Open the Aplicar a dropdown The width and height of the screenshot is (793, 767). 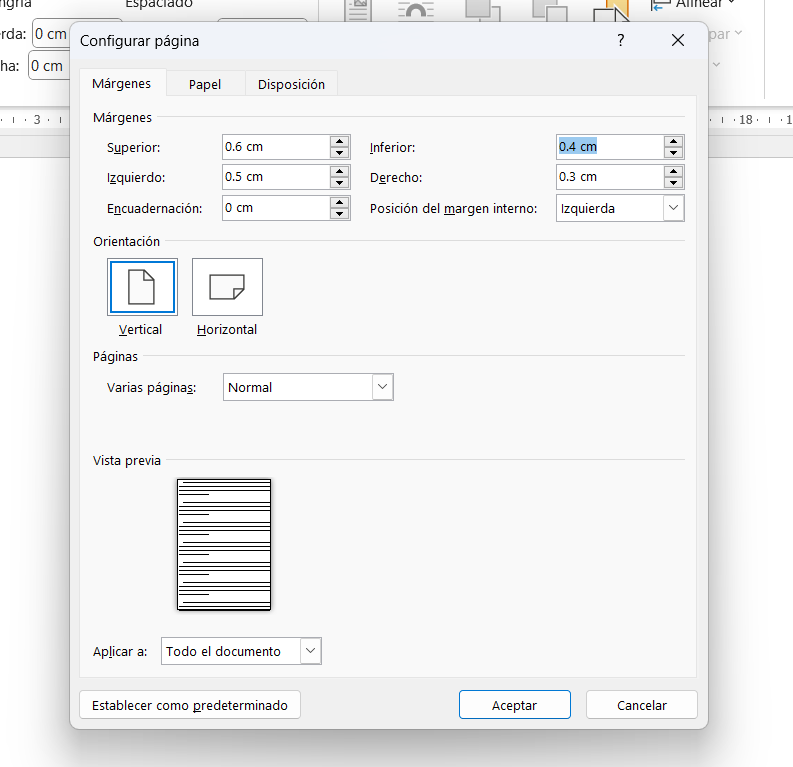[241, 651]
